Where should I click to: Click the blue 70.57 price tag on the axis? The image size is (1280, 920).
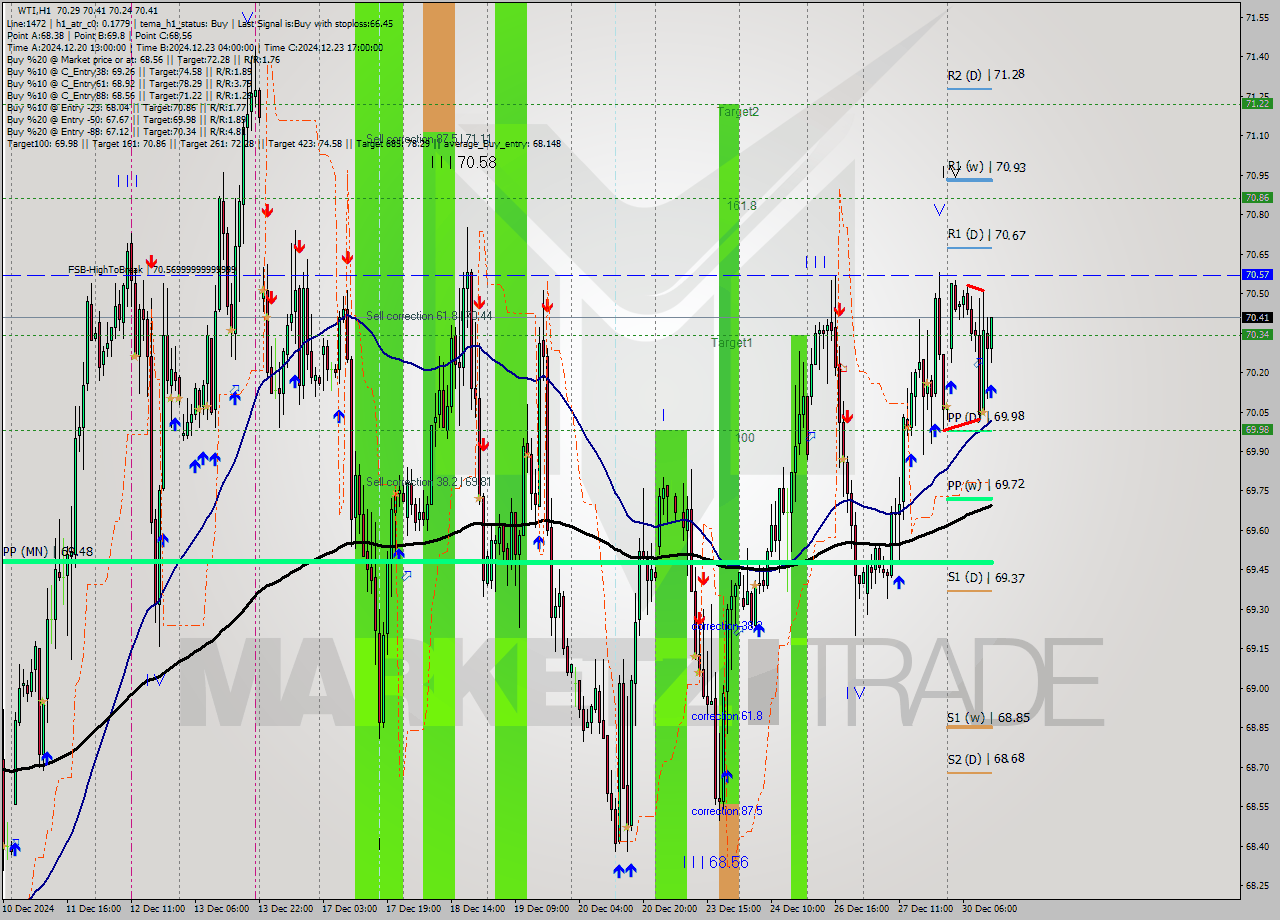coord(1257,274)
